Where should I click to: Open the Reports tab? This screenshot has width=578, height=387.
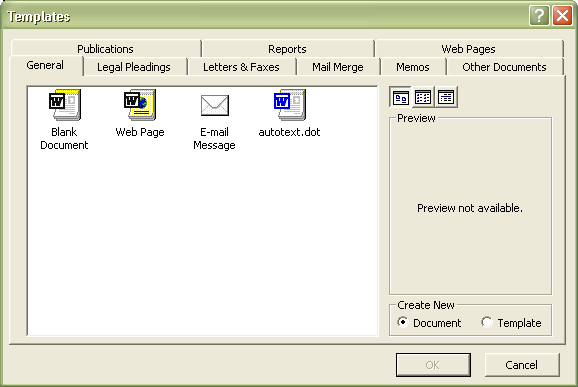(x=287, y=49)
